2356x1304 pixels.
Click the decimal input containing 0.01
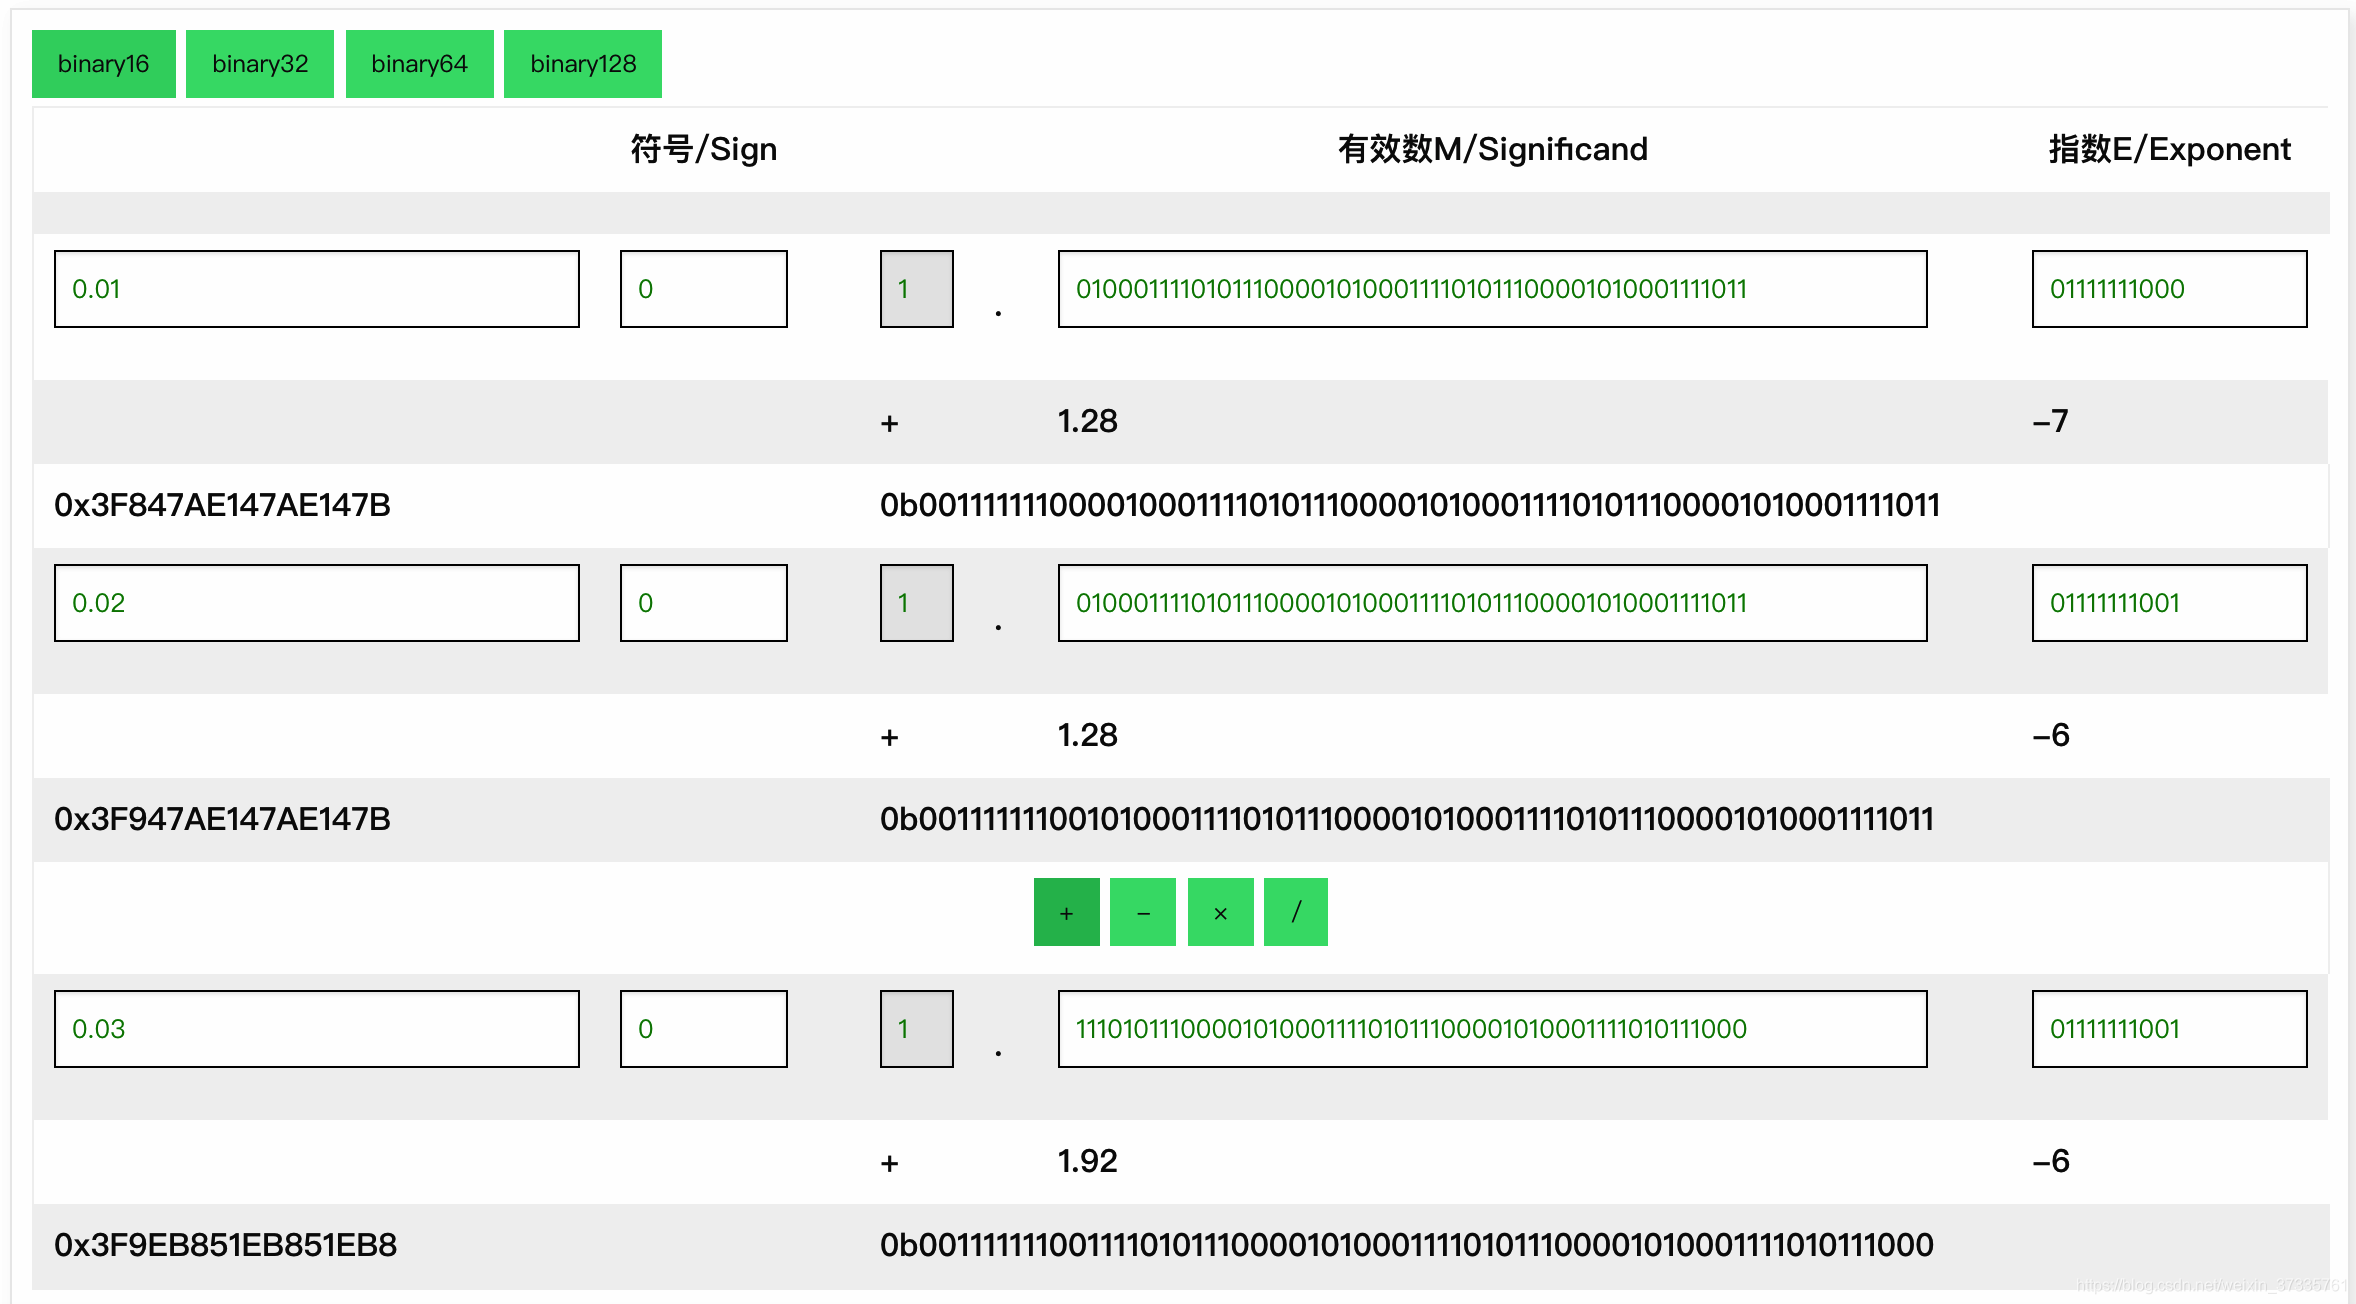pos(316,289)
